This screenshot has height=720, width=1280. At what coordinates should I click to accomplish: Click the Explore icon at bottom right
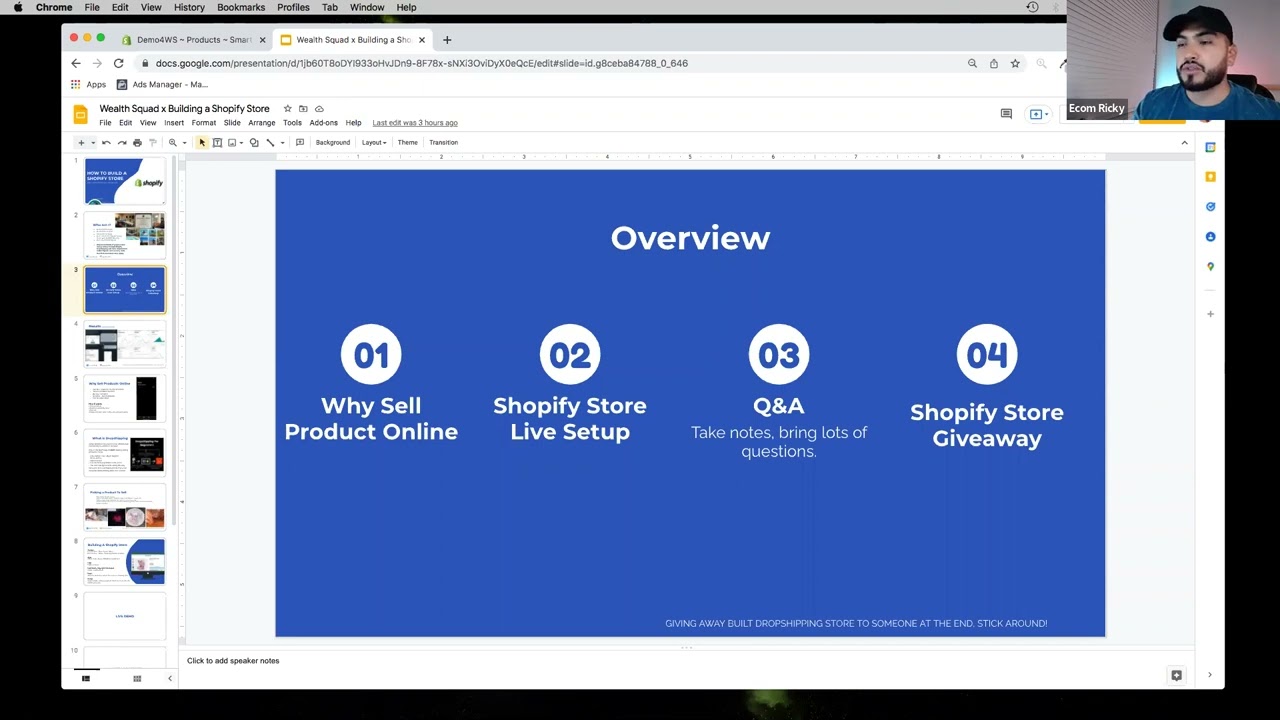point(1176,676)
